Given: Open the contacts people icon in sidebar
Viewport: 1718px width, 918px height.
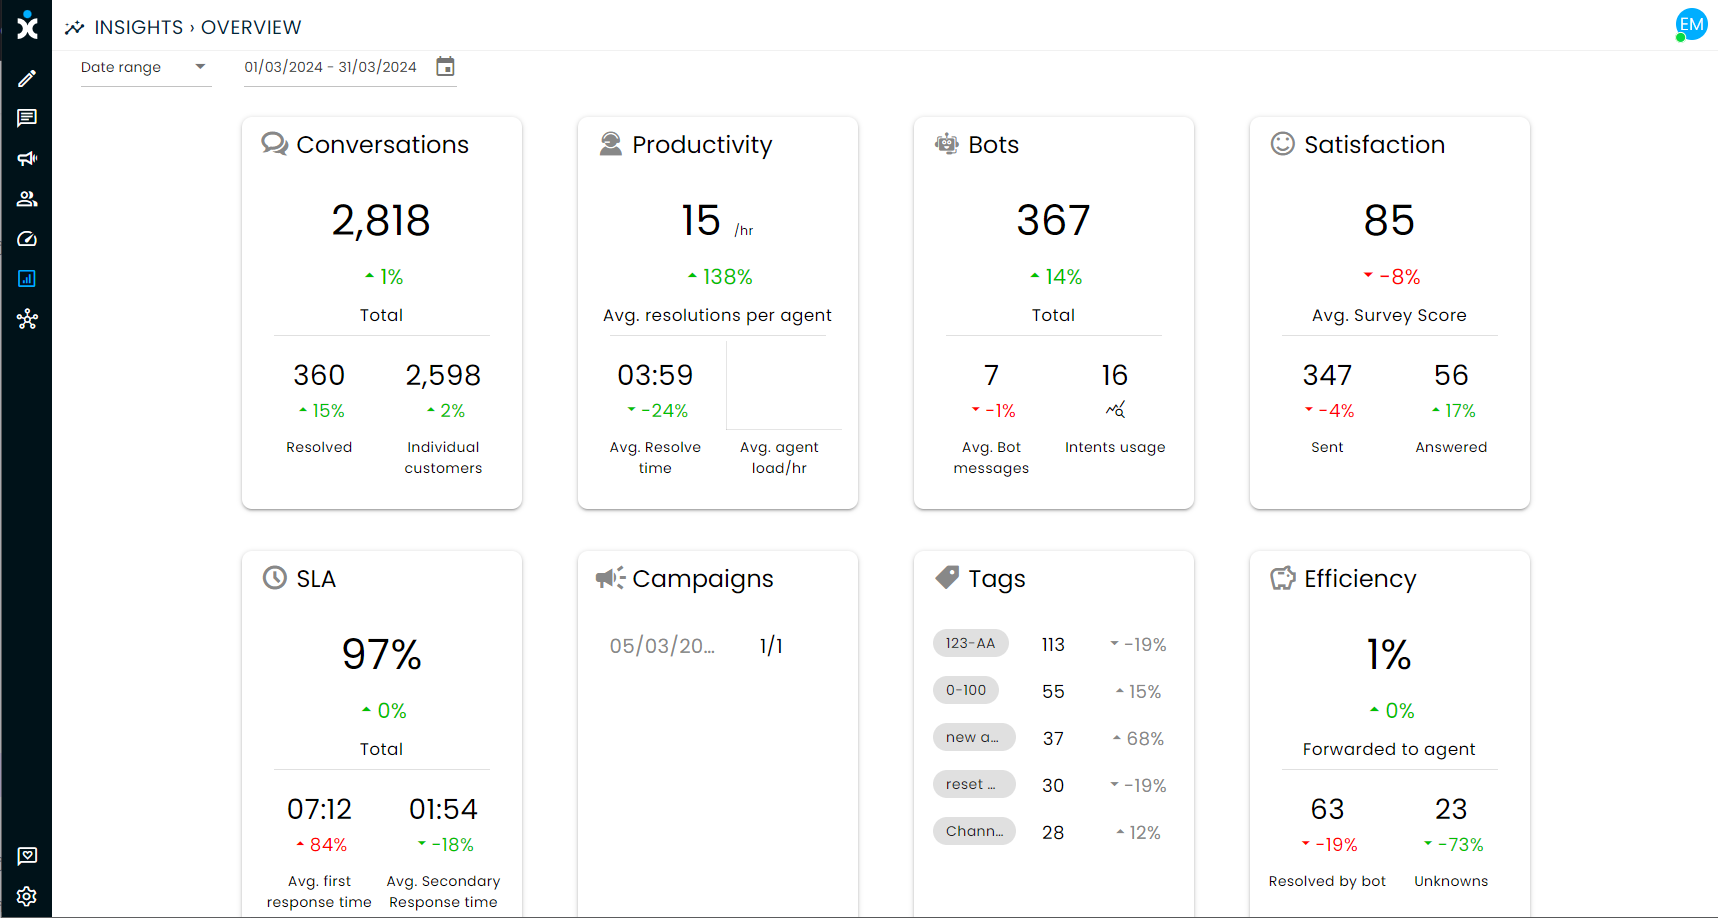Looking at the screenshot, I should tap(27, 199).
